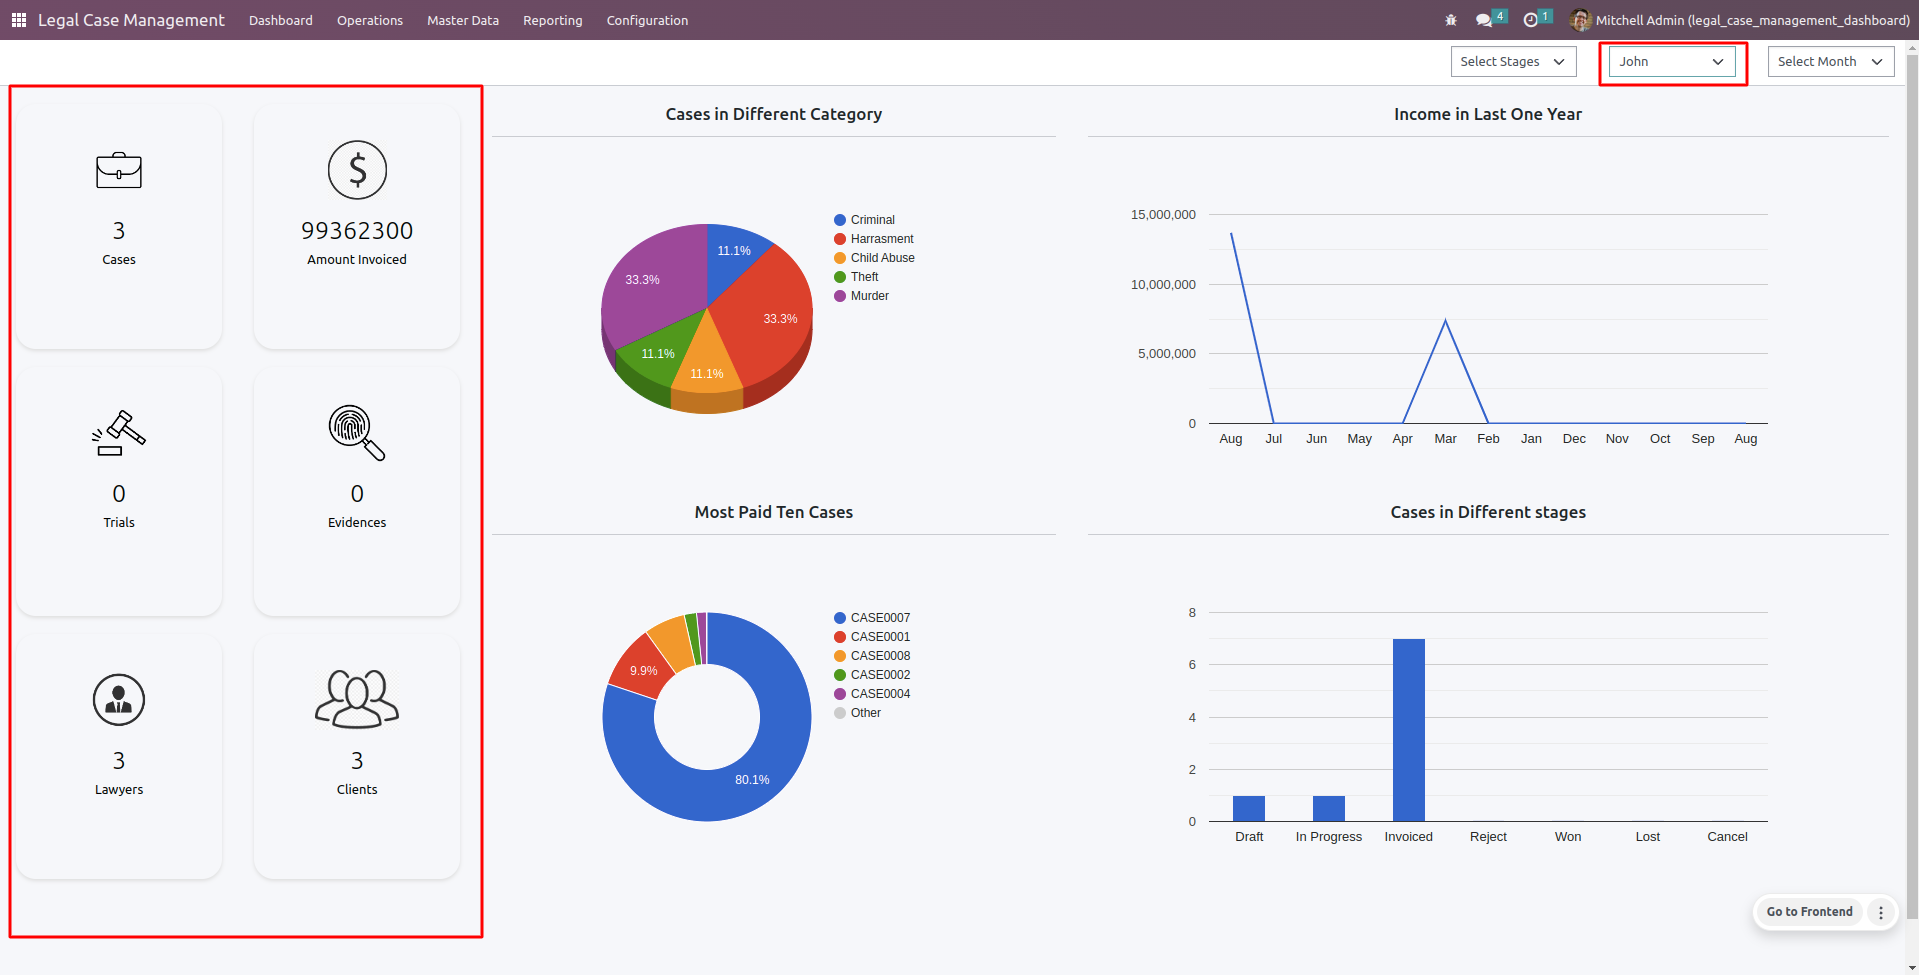Click the fingerprint Evidences icon
Image resolution: width=1919 pixels, height=975 pixels.
[x=357, y=433]
